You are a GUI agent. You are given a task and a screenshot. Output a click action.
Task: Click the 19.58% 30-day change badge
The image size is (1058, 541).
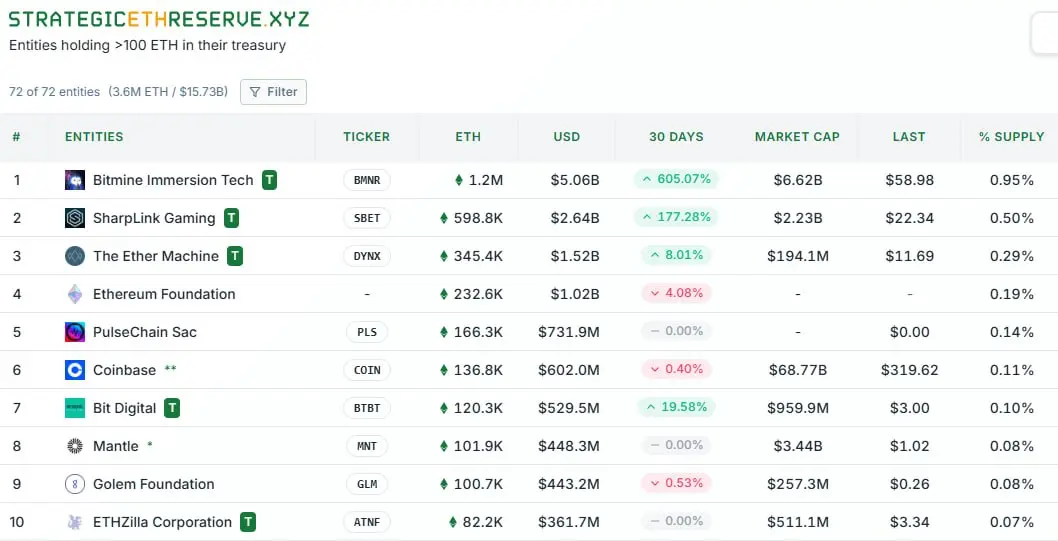(x=676, y=407)
